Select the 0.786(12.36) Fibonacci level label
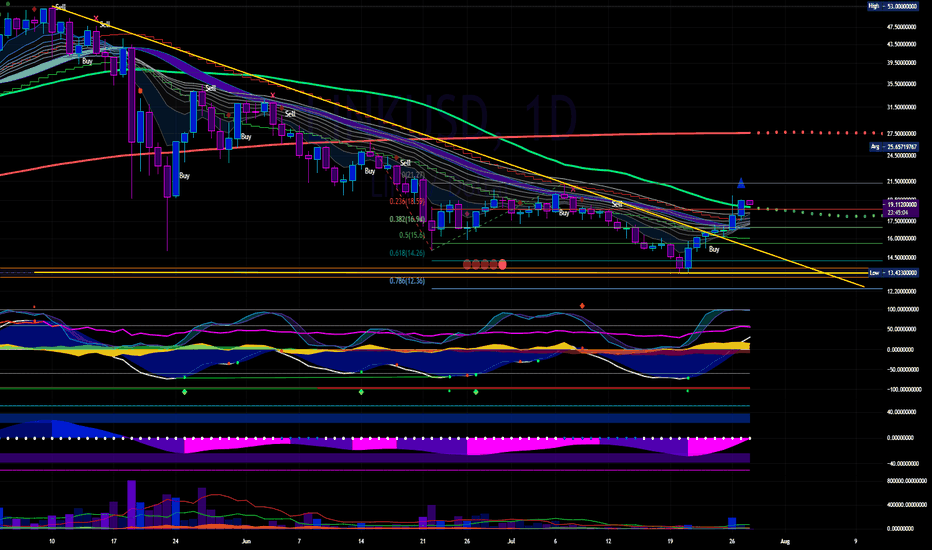 [x=407, y=281]
